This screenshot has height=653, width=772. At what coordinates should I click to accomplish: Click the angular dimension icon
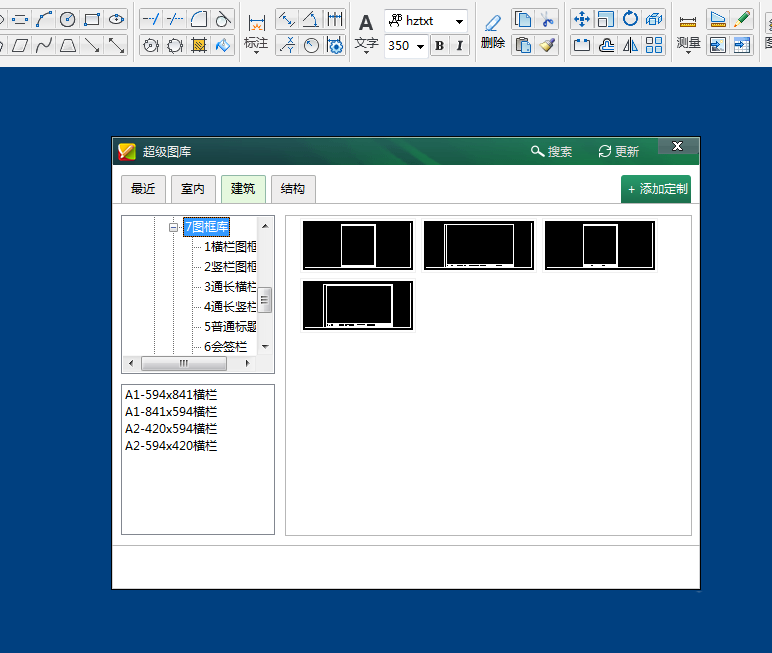[x=311, y=20]
